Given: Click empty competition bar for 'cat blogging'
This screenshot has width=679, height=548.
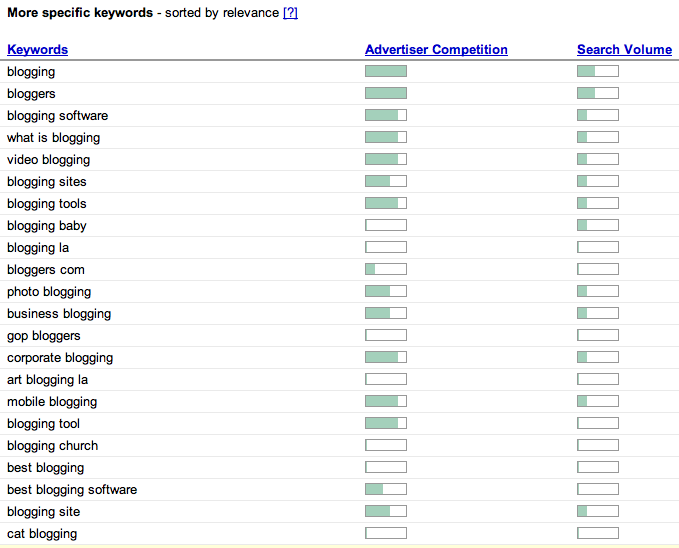Looking at the screenshot, I should [x=386, y=533].
